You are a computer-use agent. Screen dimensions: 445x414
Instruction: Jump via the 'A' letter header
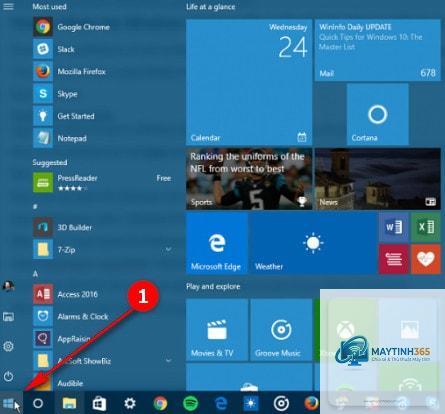tap(35, 274)
